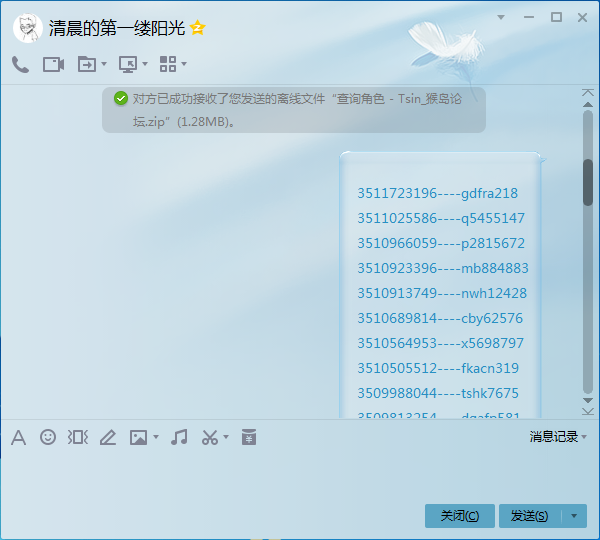Click the red envelope money icon
This screenshot has width=600, height=540.
tap(249, 437)
